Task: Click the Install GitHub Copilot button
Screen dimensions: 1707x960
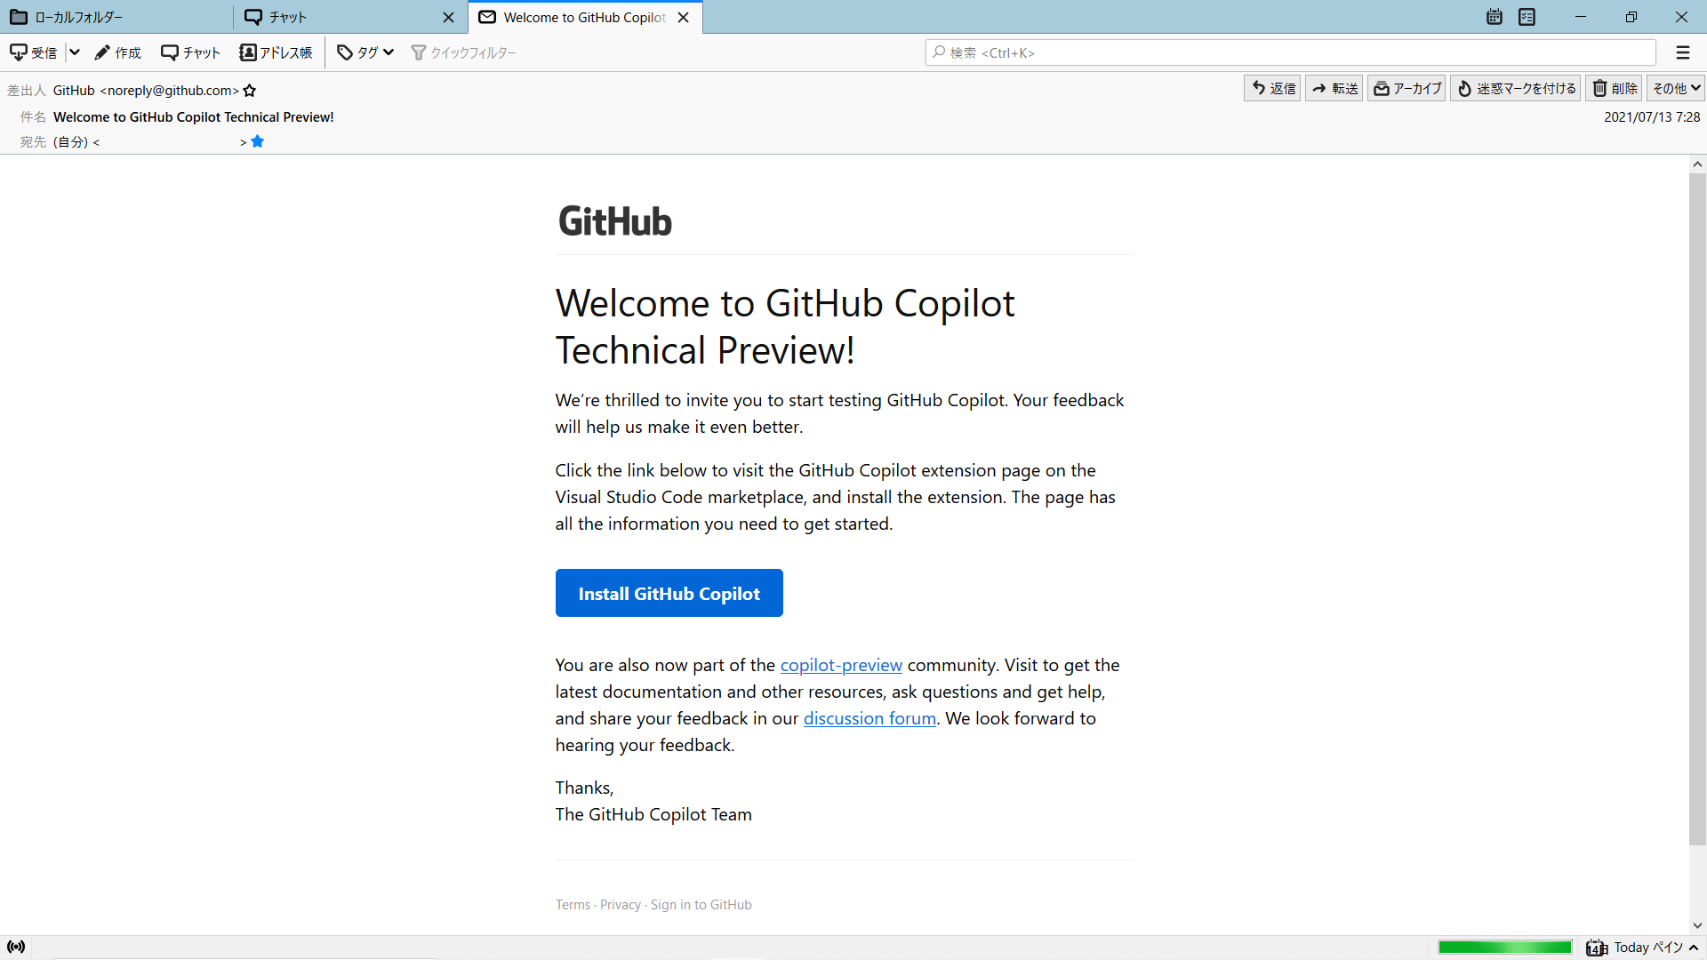Action: [x=669, y=594]
